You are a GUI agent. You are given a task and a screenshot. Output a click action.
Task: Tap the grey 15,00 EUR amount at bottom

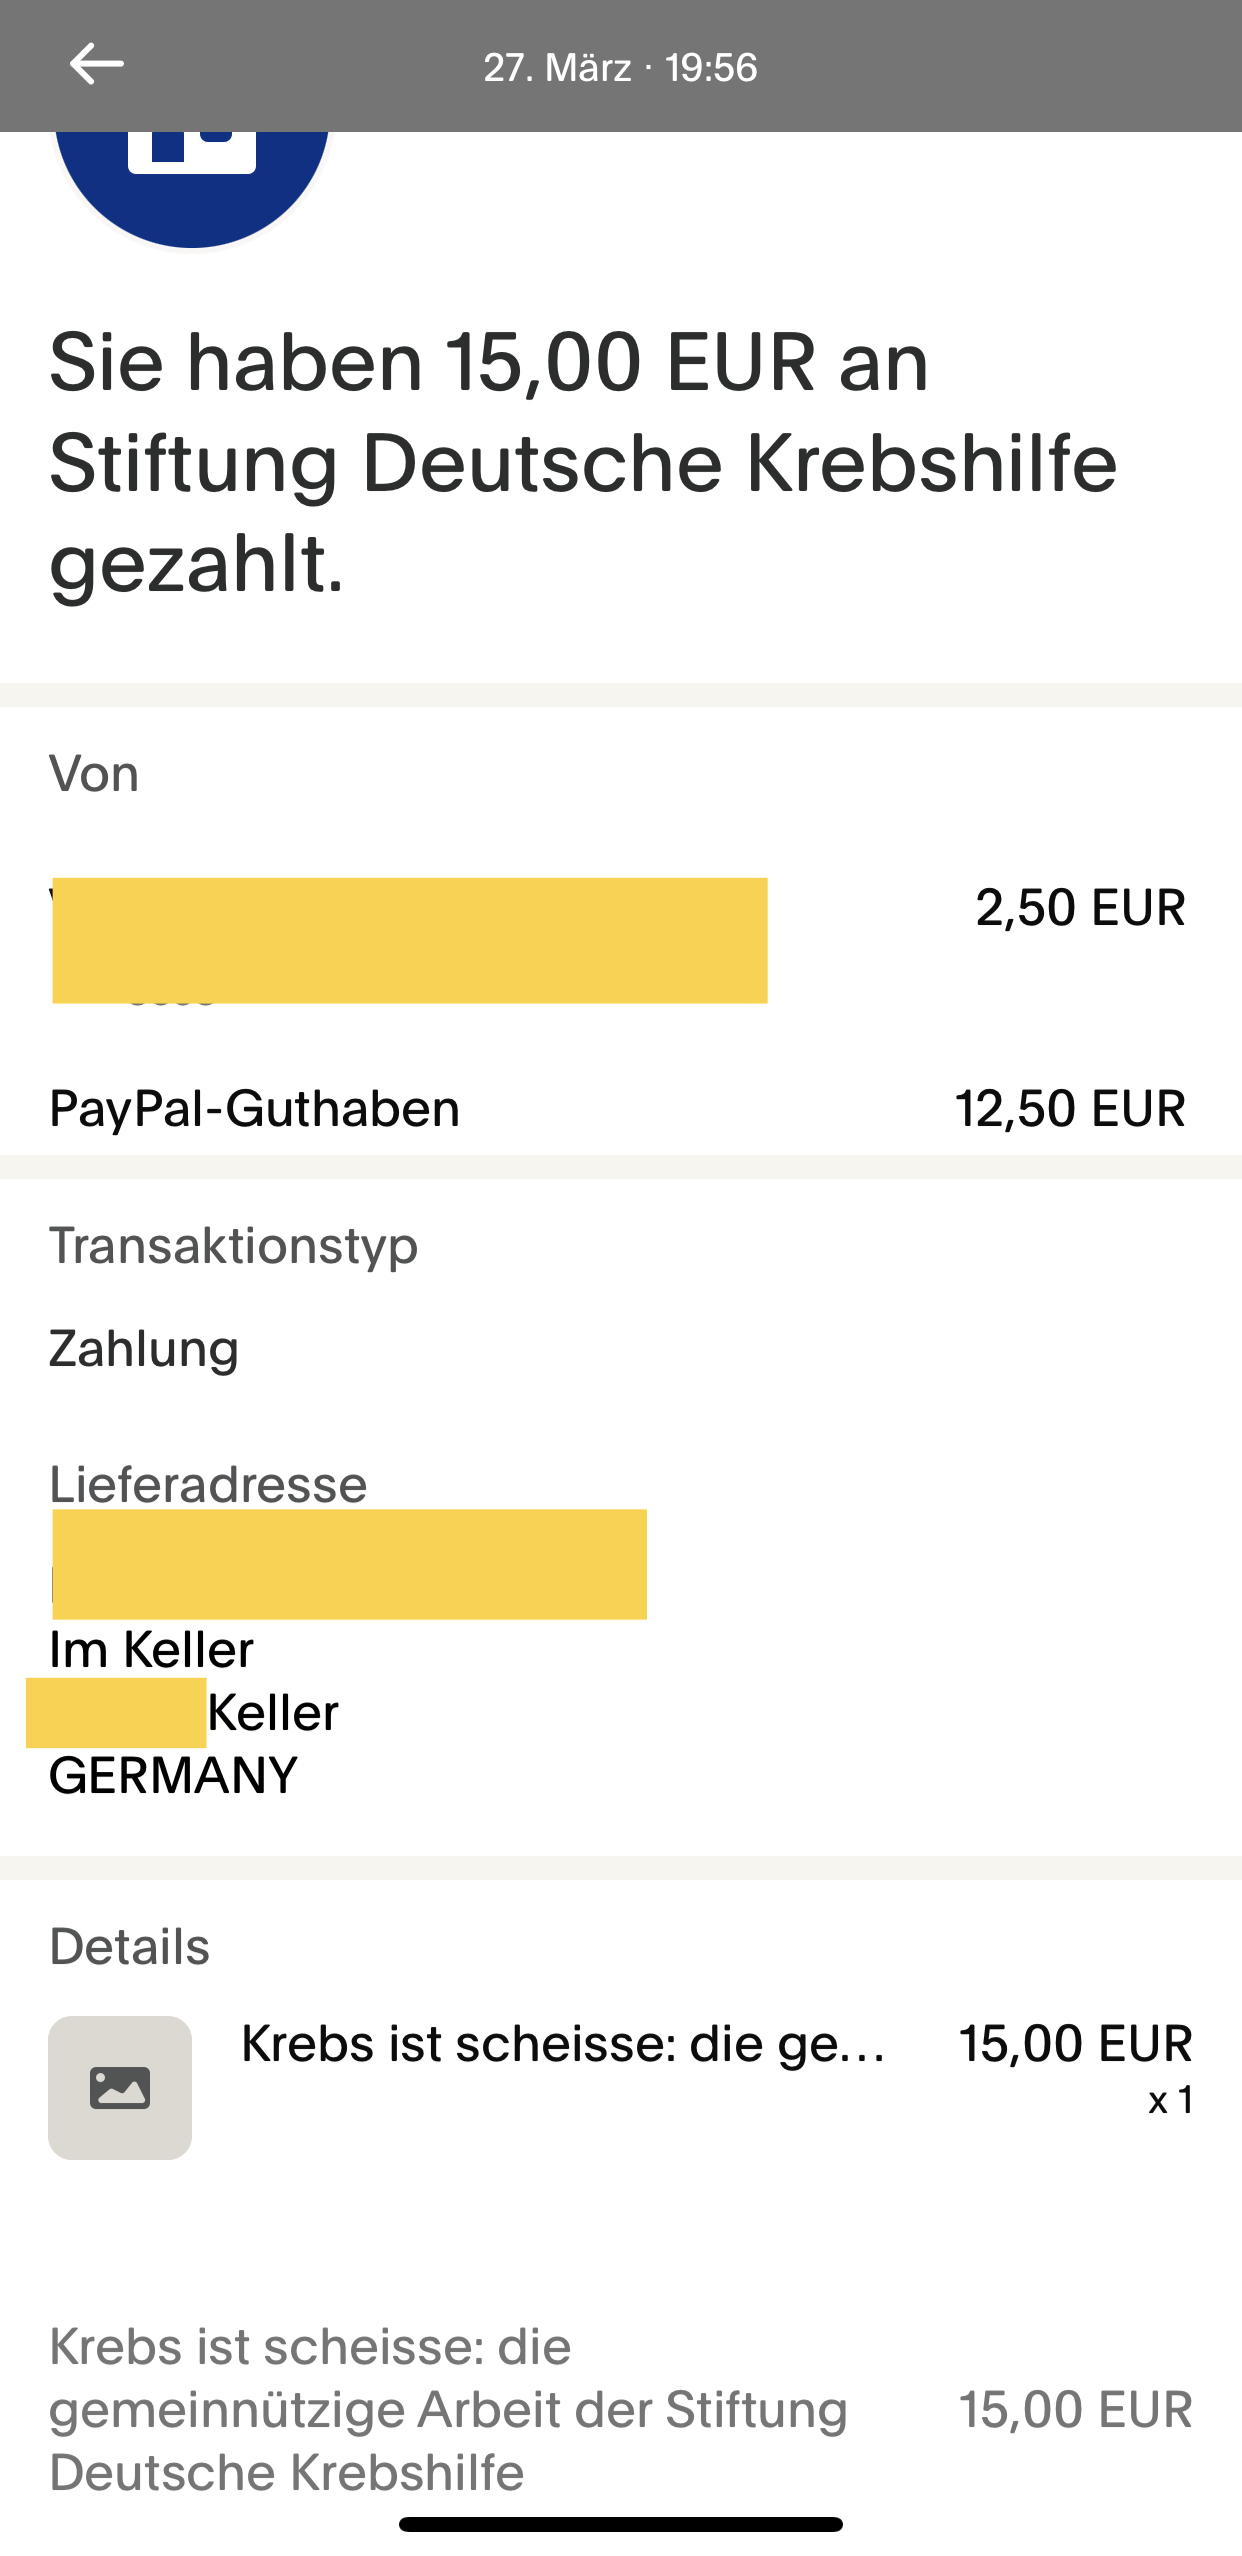(1075, 2409)
